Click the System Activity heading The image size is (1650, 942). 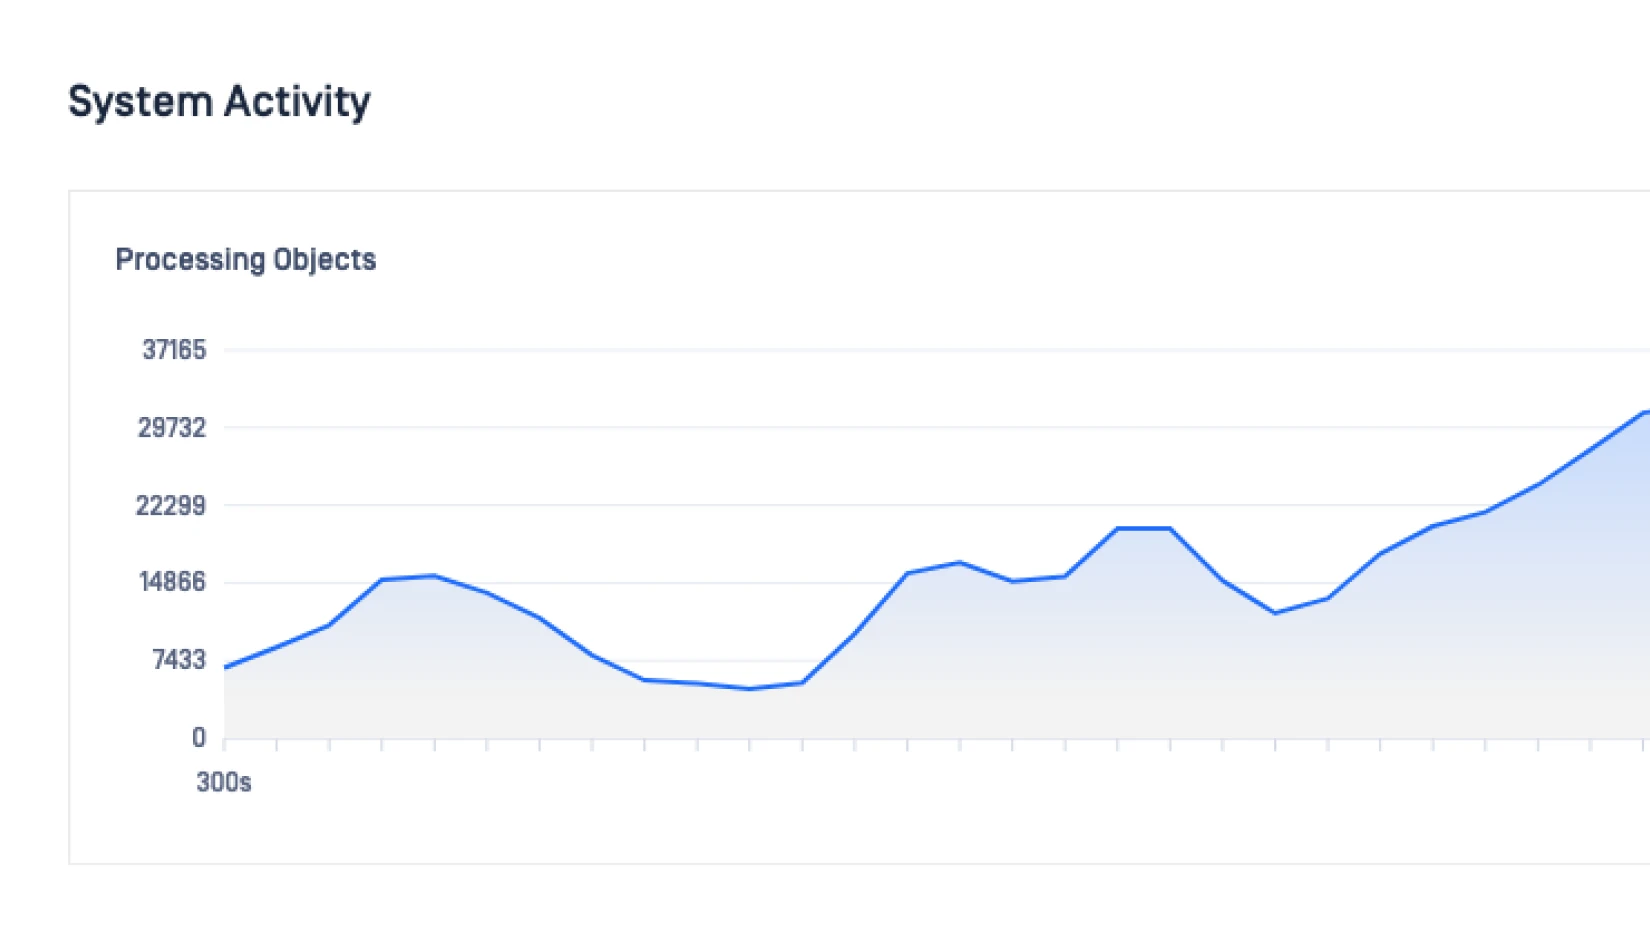point(219,102)
